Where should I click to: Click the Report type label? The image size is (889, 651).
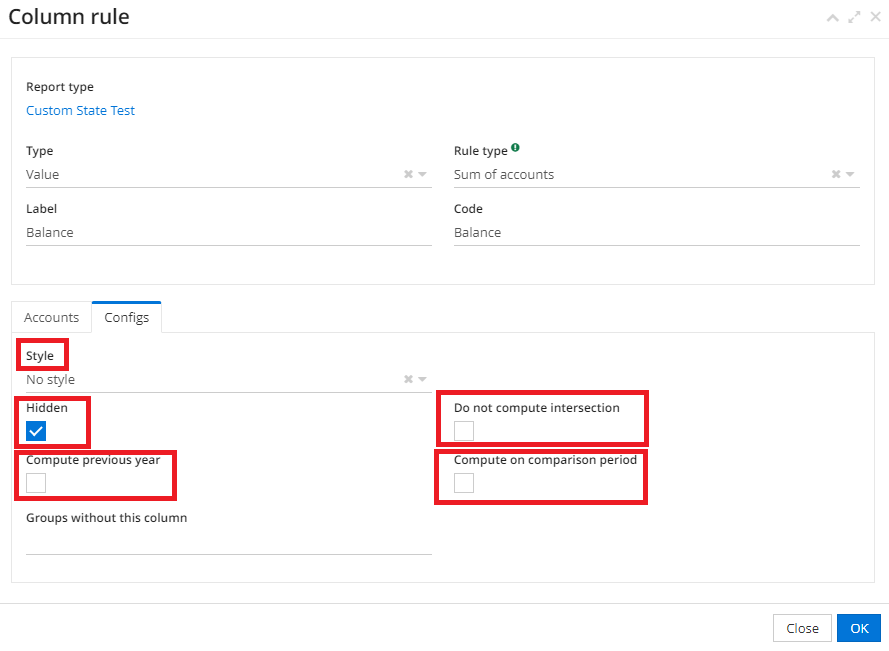[x=60, y=87]
